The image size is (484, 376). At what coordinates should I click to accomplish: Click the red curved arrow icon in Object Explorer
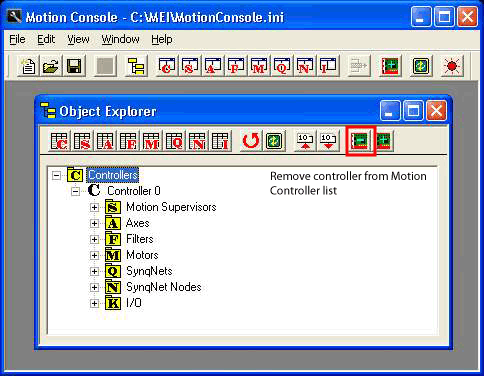pyautogui.click(x=251, y=141)
